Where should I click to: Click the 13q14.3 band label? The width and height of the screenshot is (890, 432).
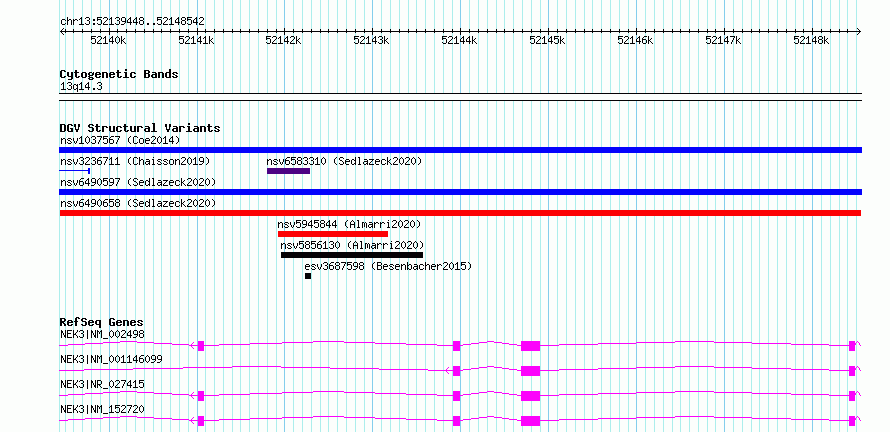(81, 87)
